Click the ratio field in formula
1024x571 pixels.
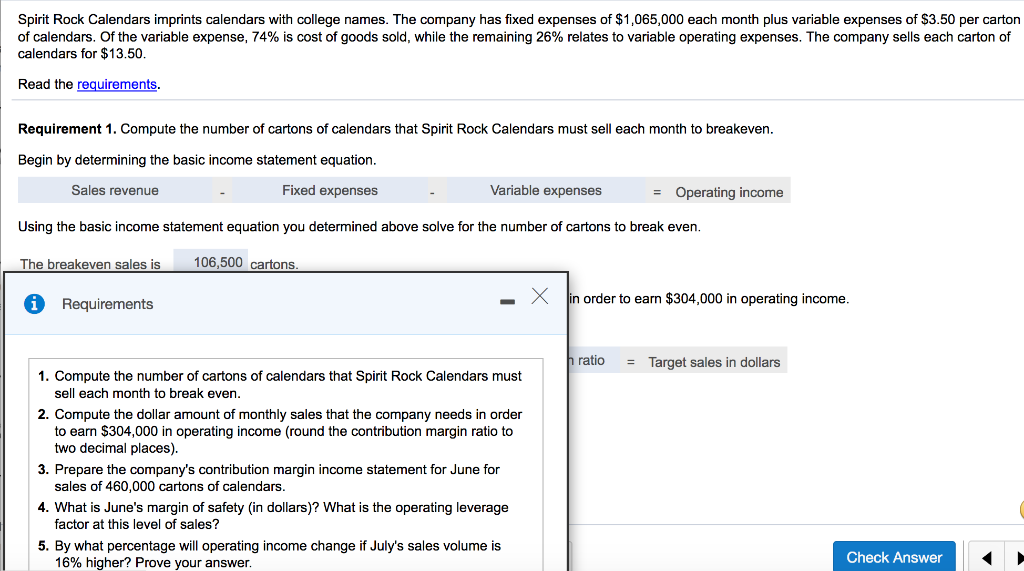point(593,360)
